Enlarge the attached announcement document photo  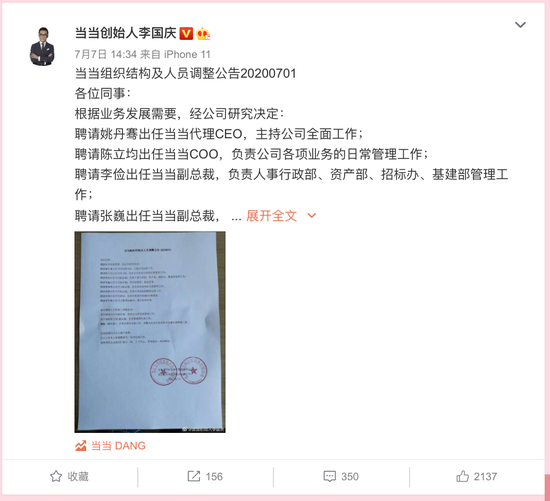click(x=150, y=332)
